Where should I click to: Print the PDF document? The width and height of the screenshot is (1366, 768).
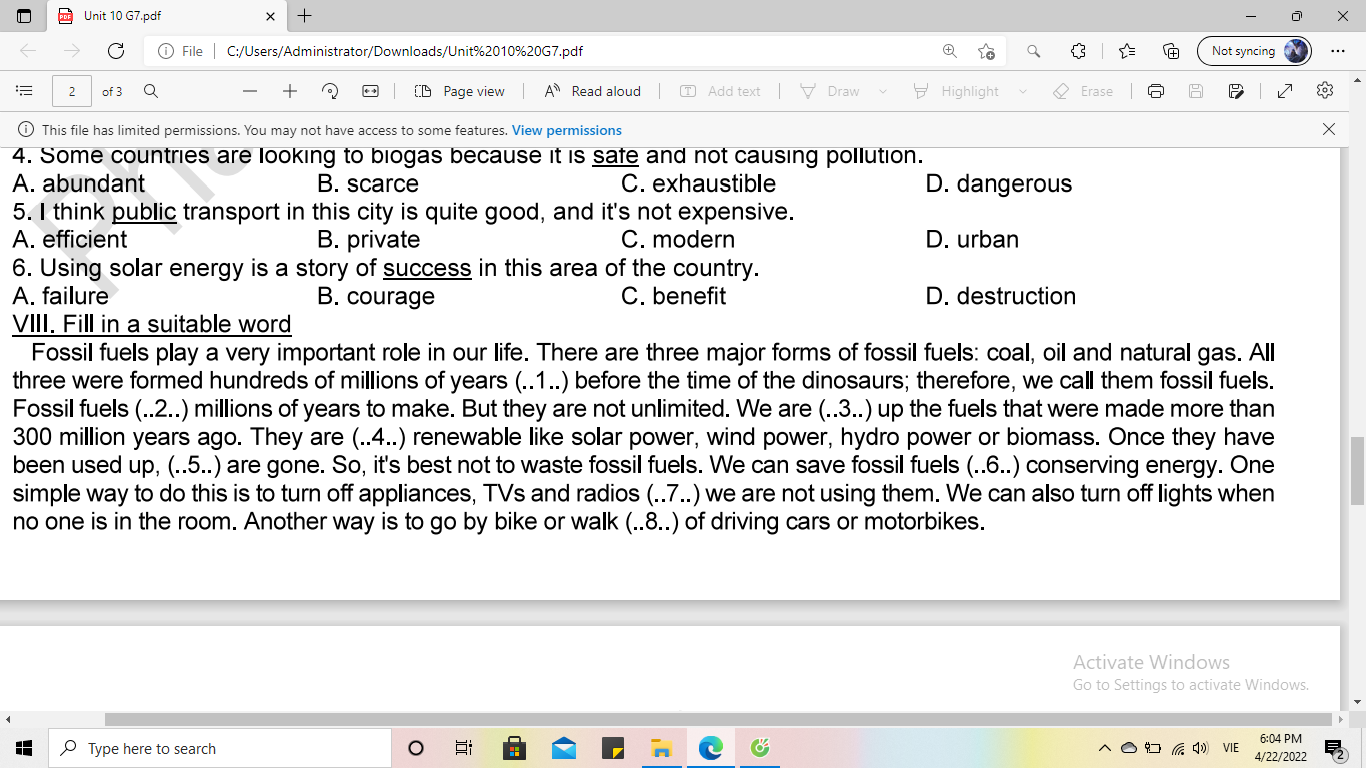click(x=1156, y=91)
